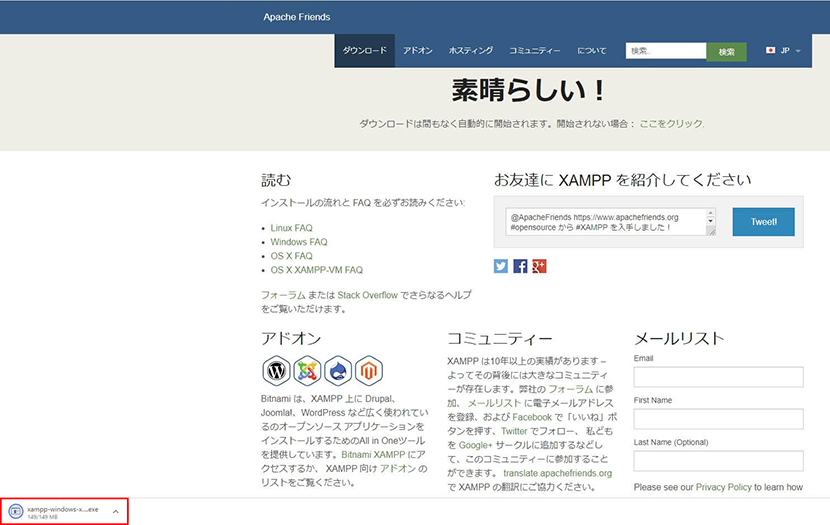The height and width of the screenshot is (525, 830).
Task: Click the green 検索 search button
Action: coord(726,51)
